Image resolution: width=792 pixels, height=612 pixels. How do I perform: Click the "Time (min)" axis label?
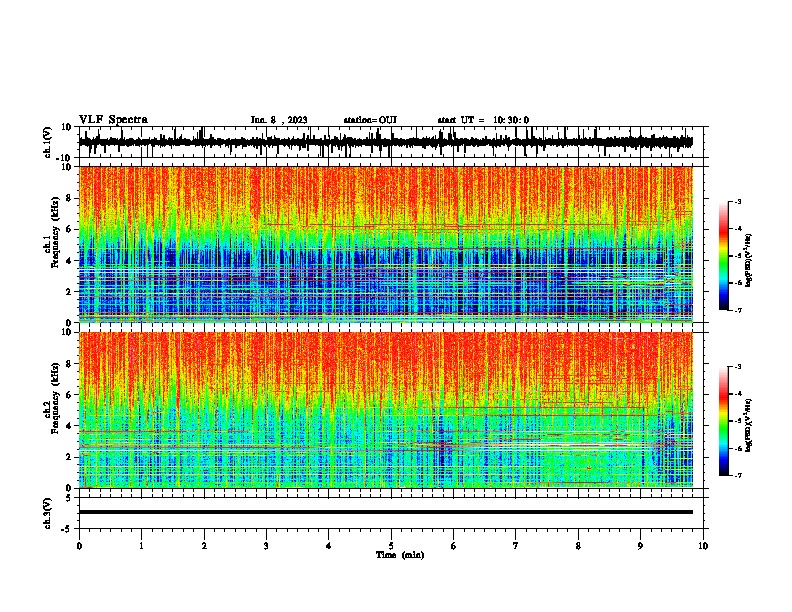pyautogui.click(x=400, y=555)
